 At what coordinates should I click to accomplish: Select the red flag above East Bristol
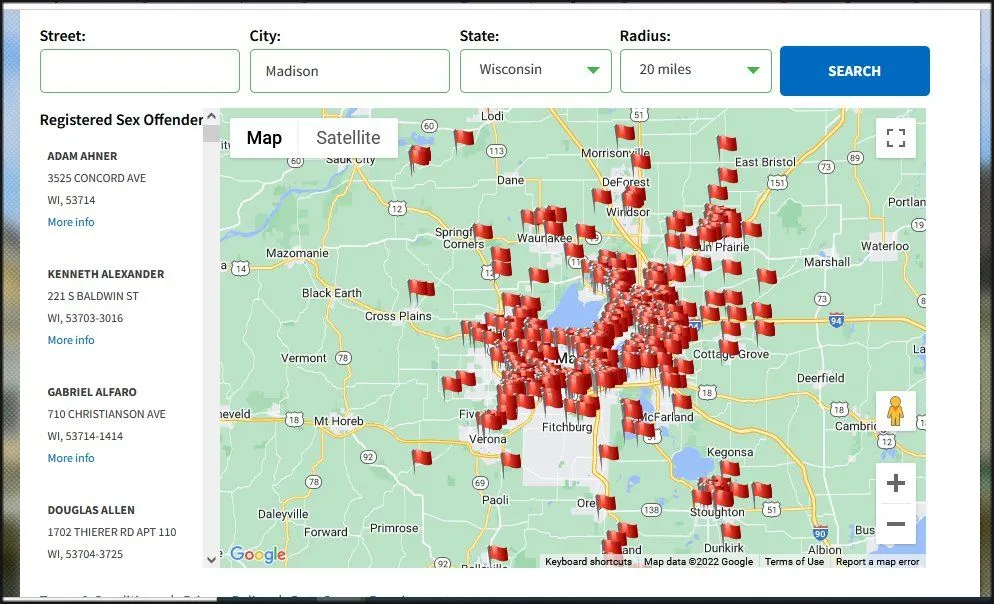pyautogui.click(x=725, y=146)
